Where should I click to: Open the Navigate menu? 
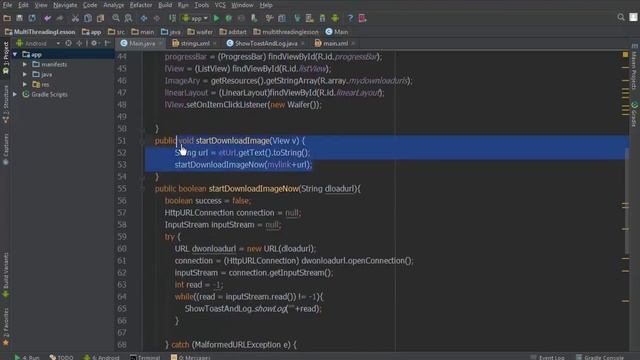65,5
